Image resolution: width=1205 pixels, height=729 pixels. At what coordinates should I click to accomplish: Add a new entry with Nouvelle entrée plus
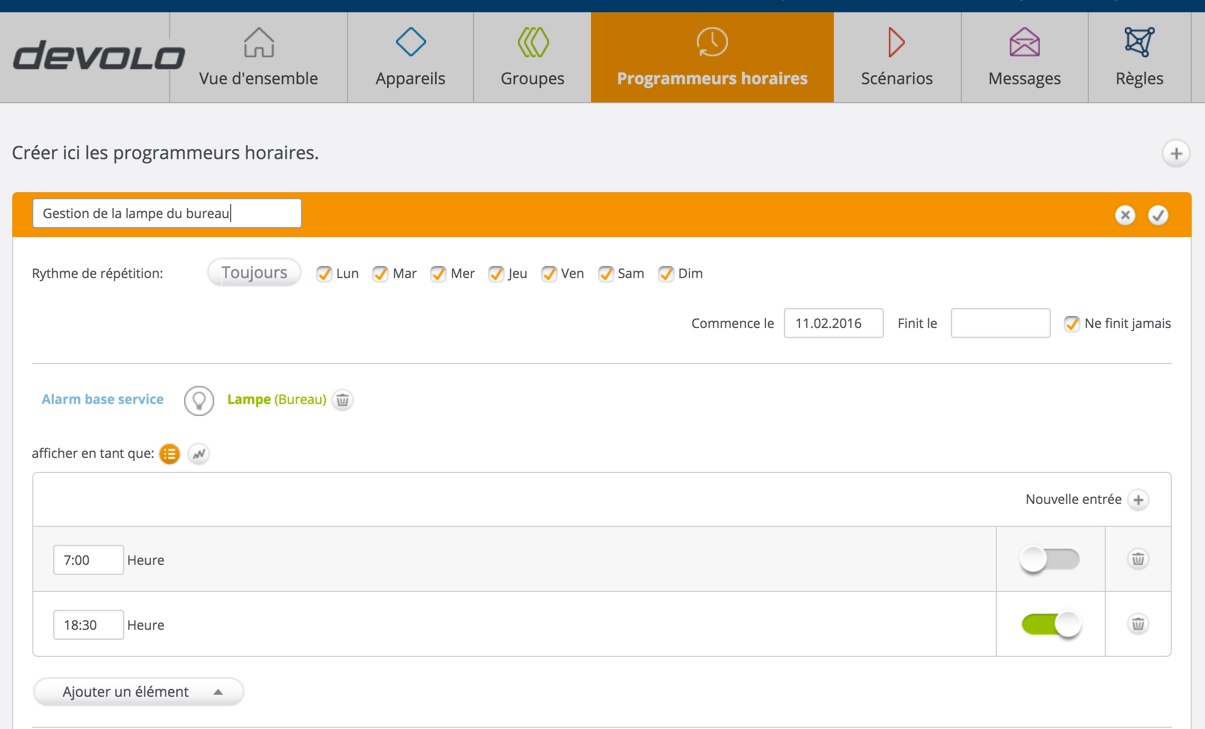[x=1138, y=500]
